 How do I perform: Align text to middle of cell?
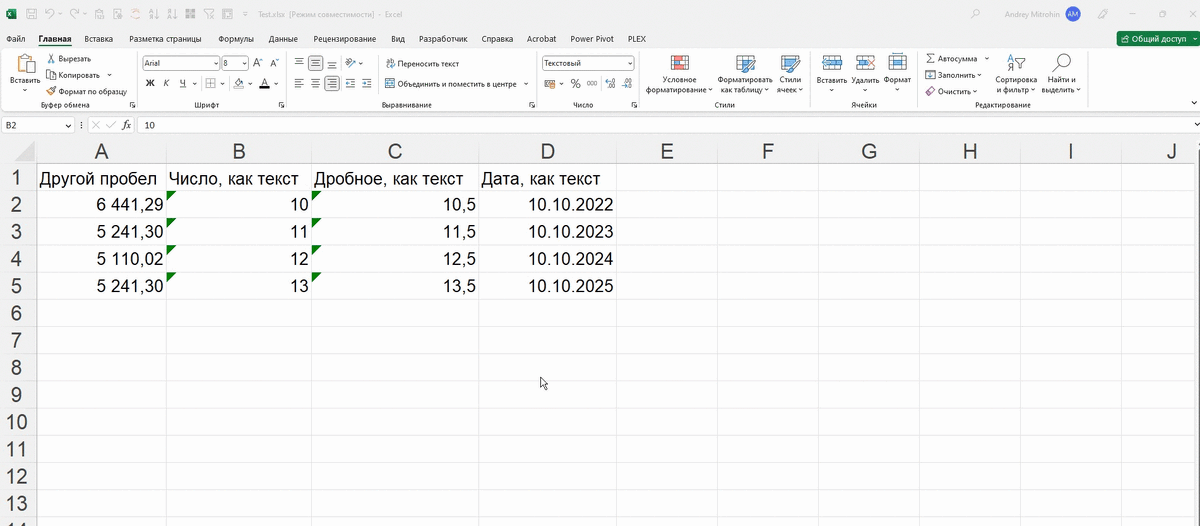[x=315, y=62]
